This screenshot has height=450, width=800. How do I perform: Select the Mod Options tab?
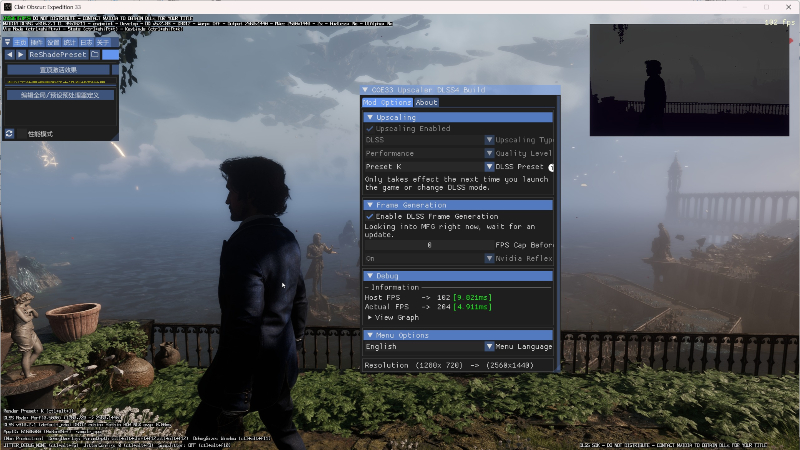pos(387,103)
